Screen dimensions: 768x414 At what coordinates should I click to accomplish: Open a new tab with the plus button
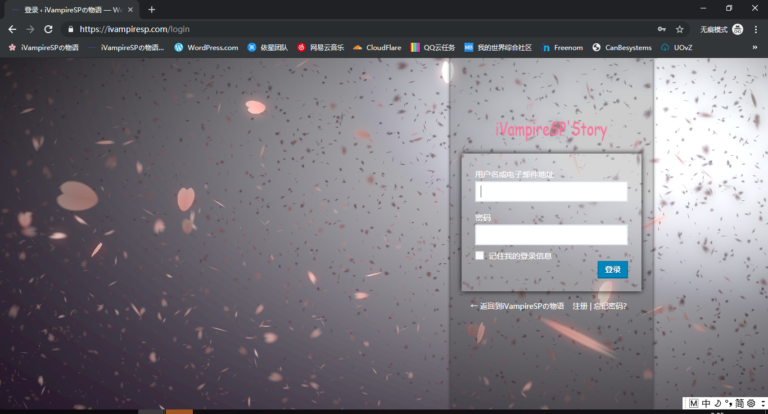tap(152, 9)
